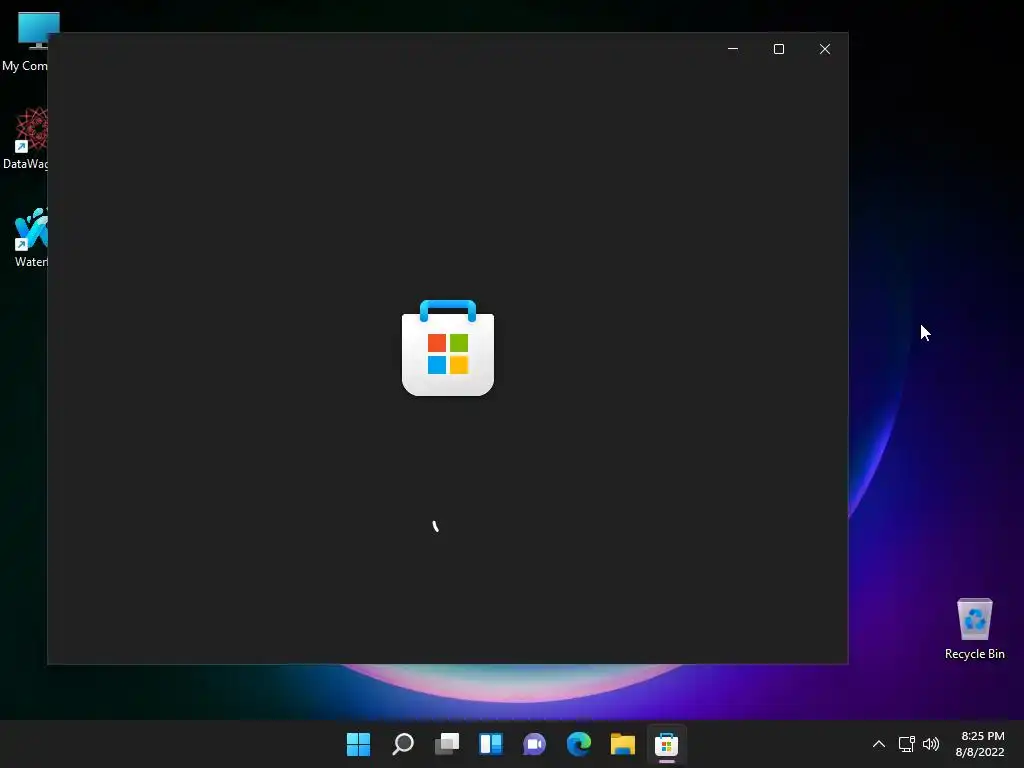Show hidden system tray icons
This screenshot has height=768, width=1024.
(879, 744)
